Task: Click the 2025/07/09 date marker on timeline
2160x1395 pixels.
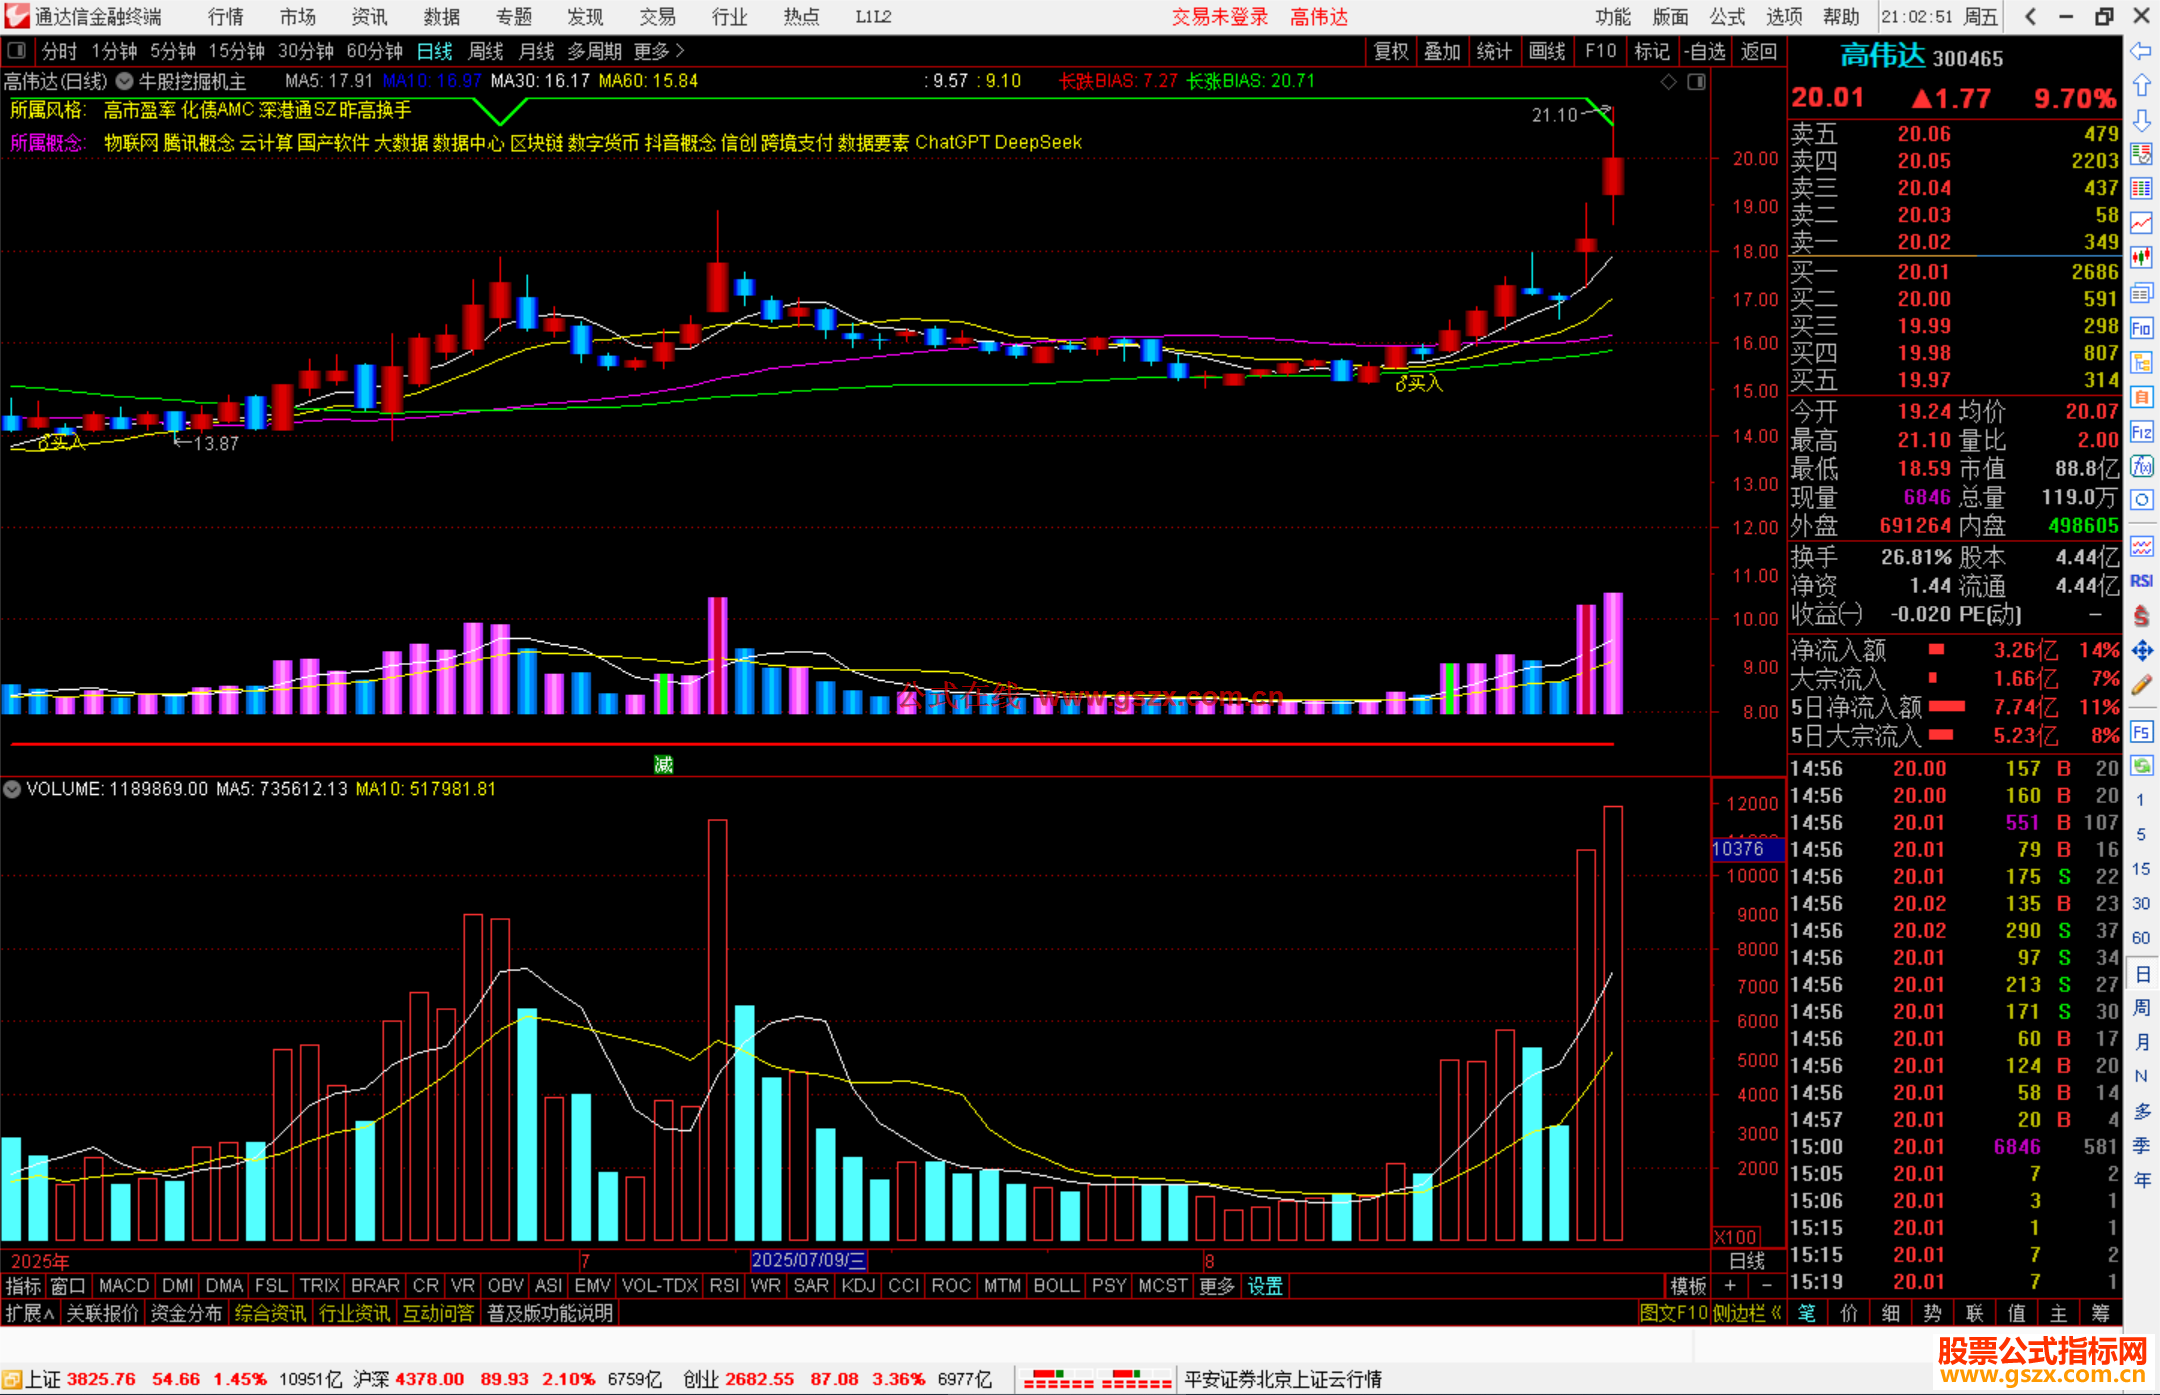Action: [808, 1260]
